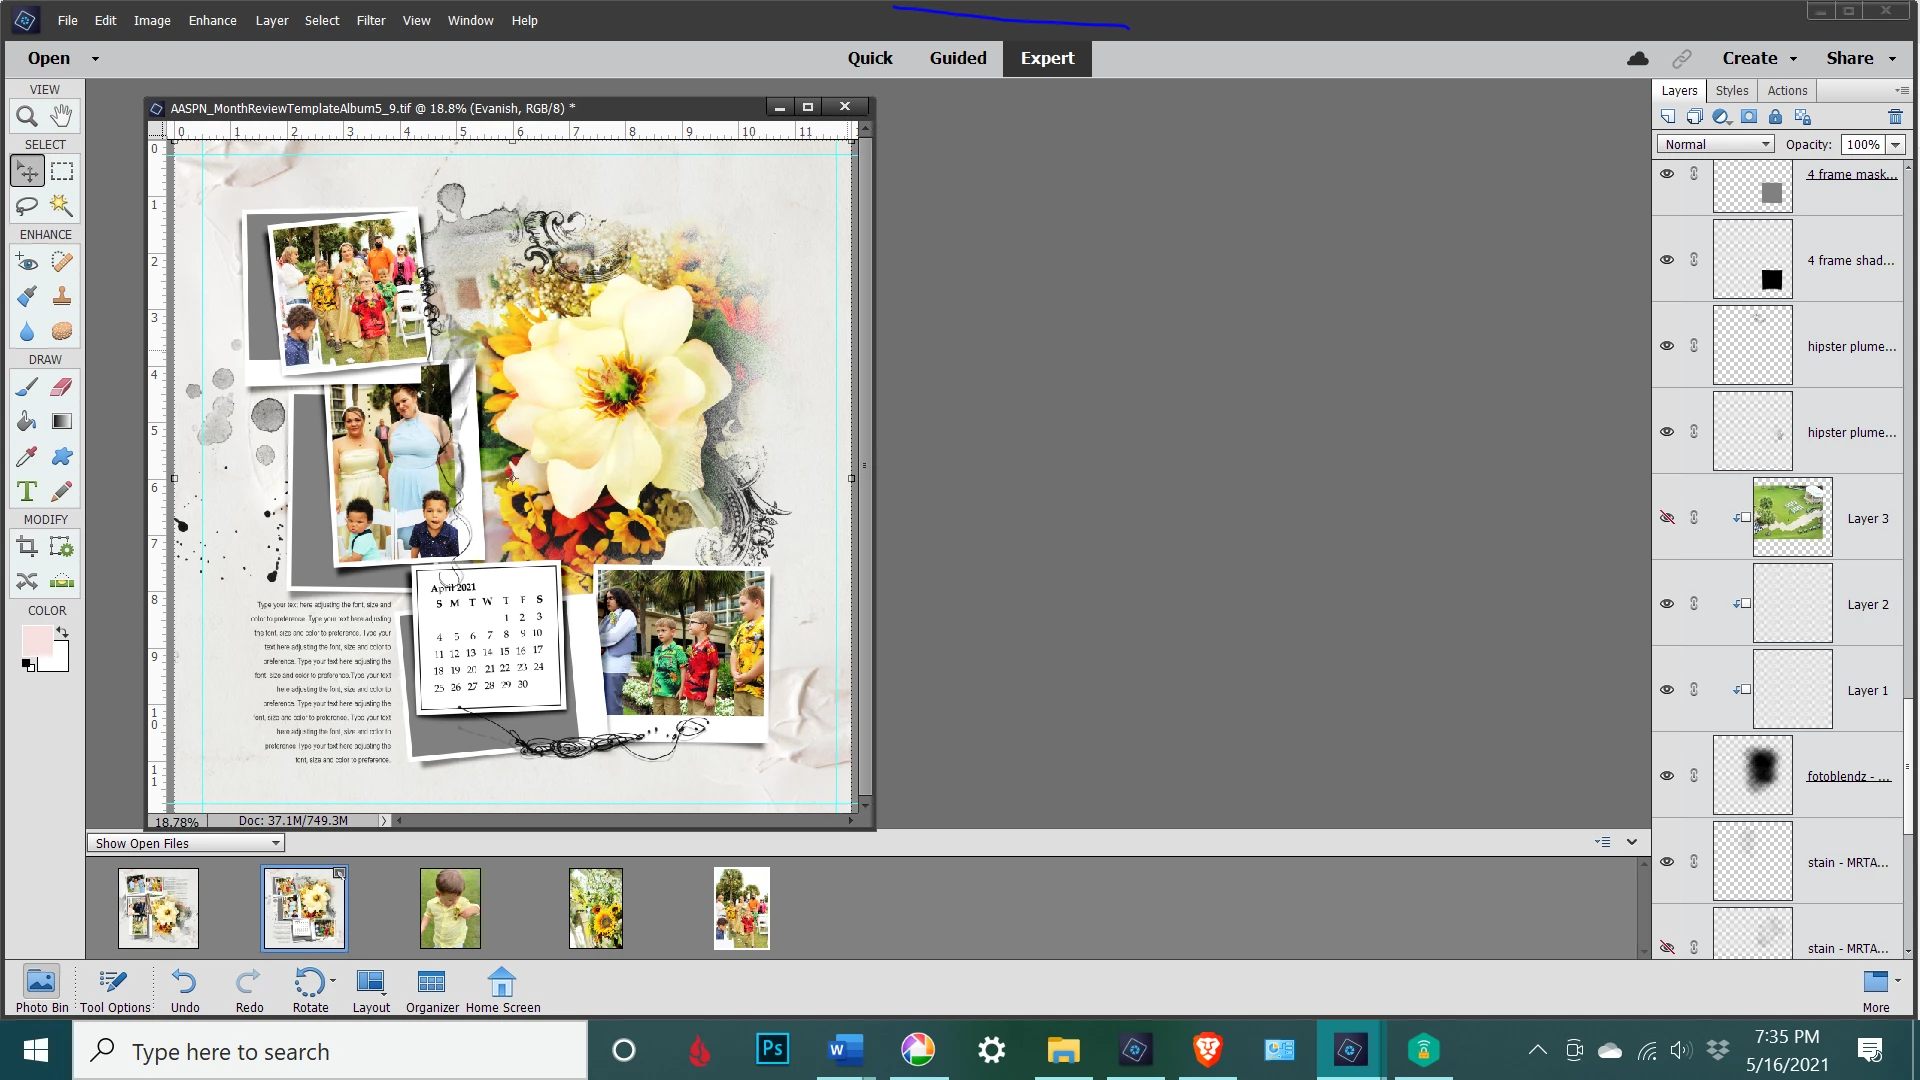Expand the Show Open Files dropdown
1920x1080 pixels.
pyautogui.click(x=186, y=844)
